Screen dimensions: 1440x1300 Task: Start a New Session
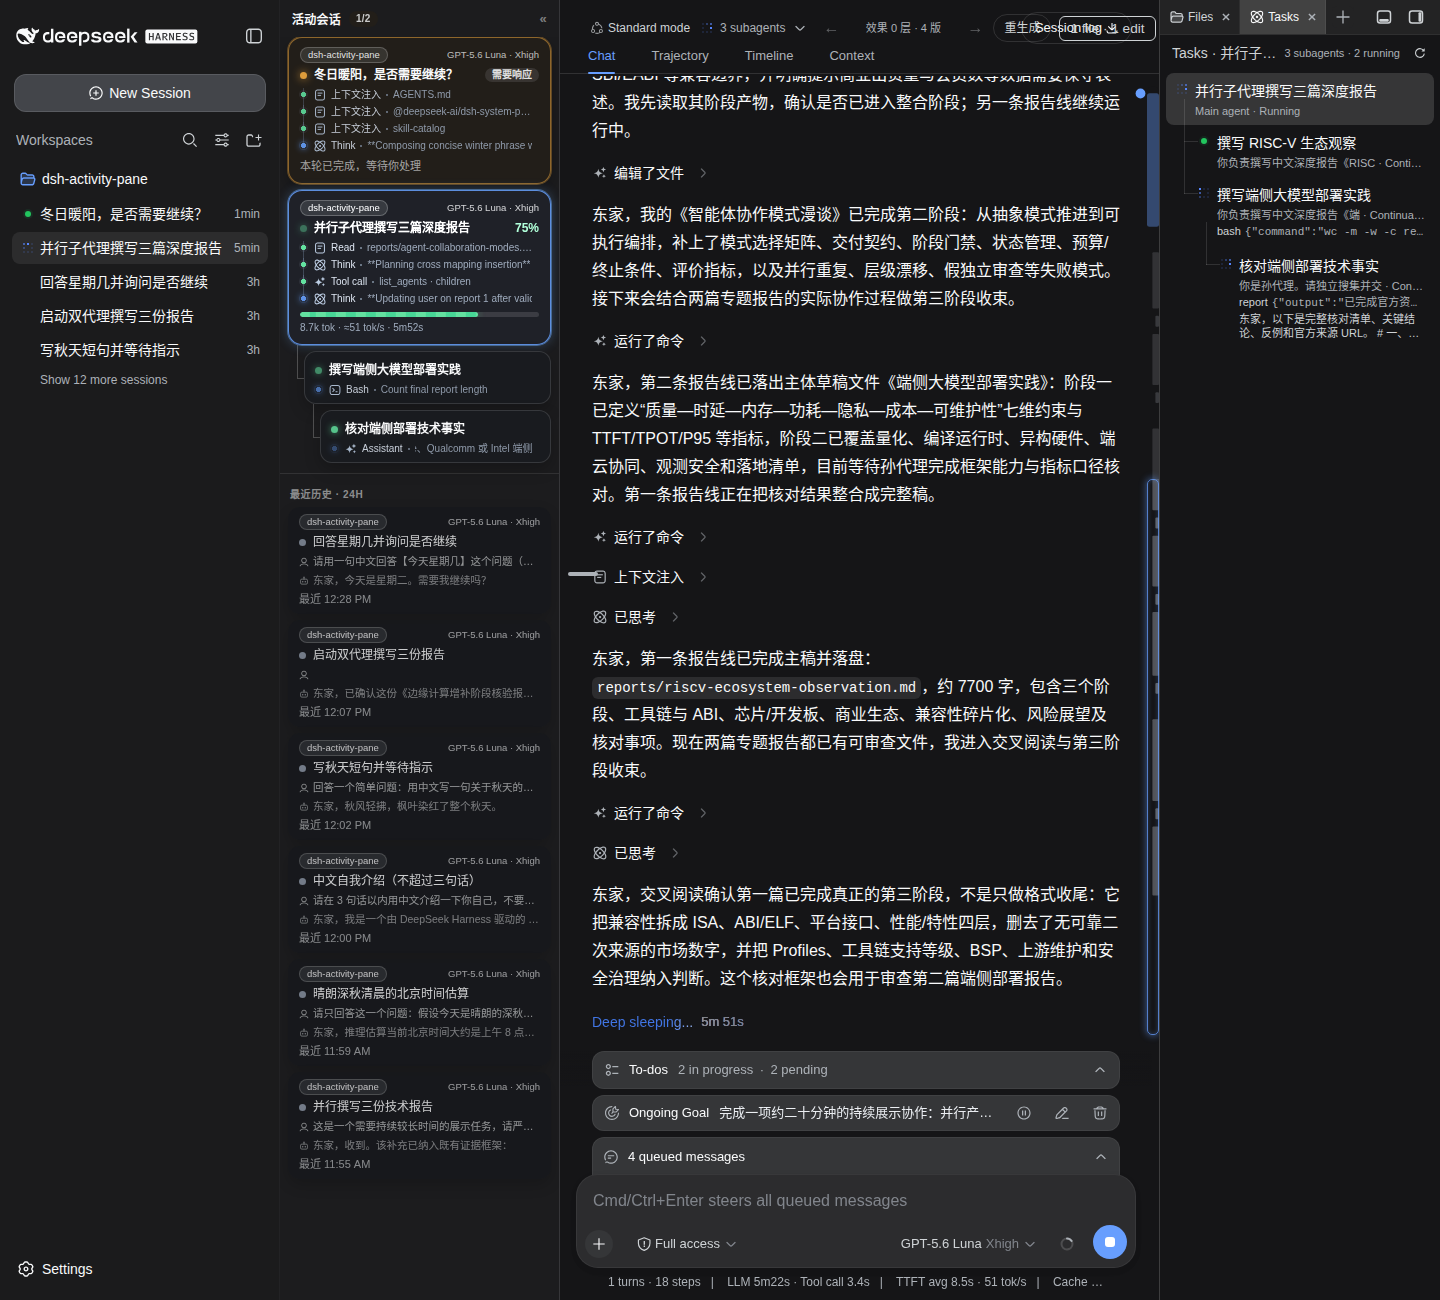coord(140,93)
